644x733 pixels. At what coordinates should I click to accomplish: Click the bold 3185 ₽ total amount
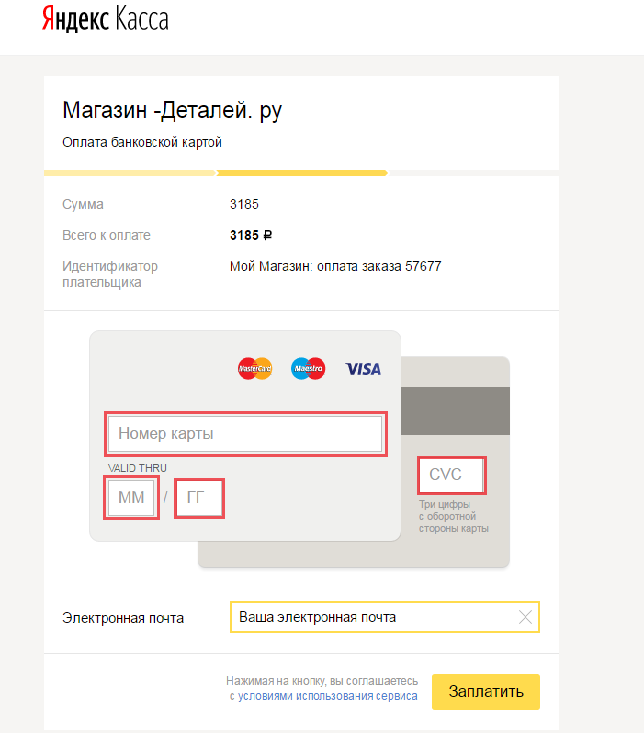(x=251, y=236)
